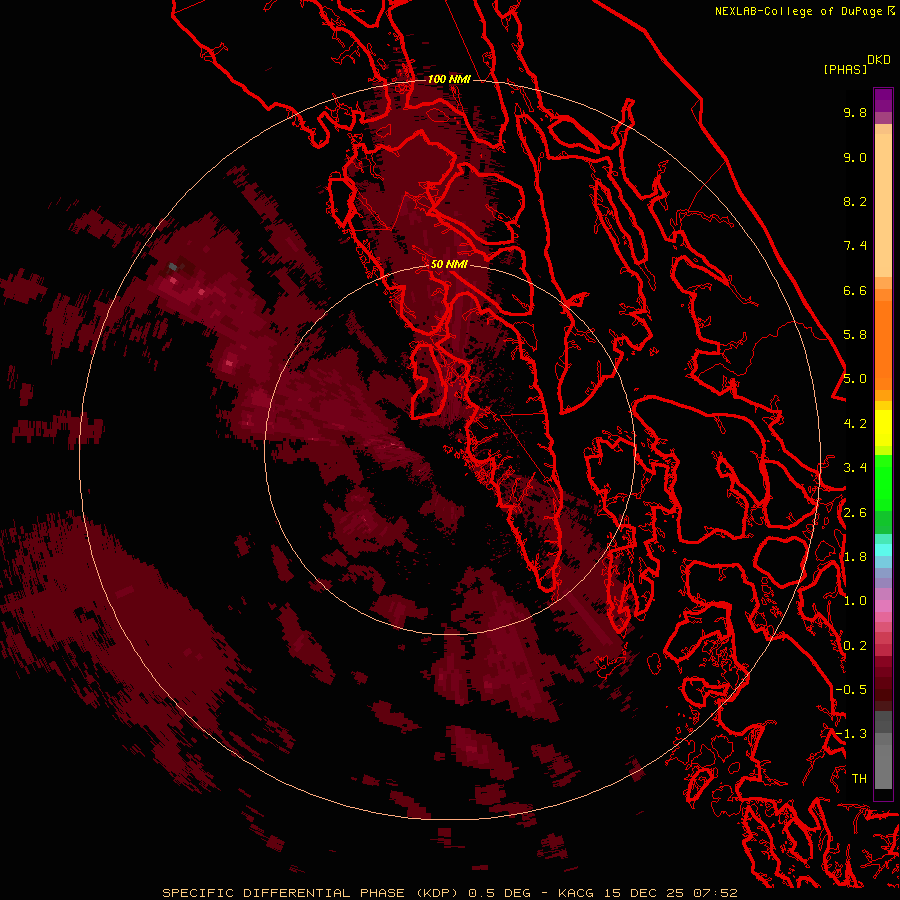Click the yellow segment of the color bar
900x900 pixels.
883,428
